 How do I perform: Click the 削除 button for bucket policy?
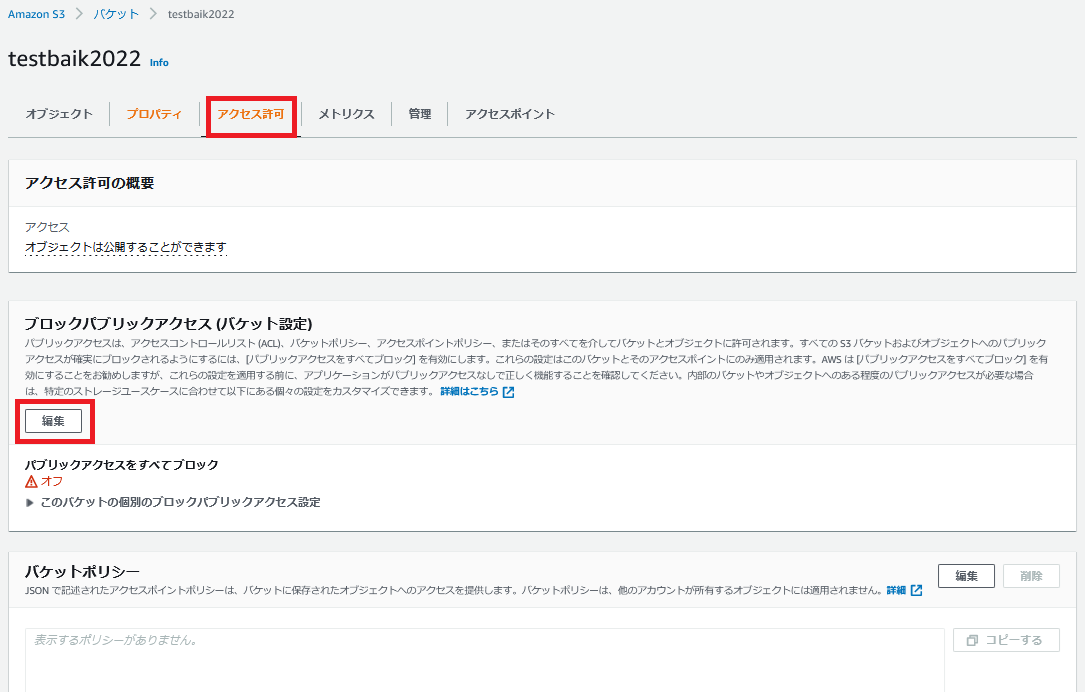tap(1031, 576)
